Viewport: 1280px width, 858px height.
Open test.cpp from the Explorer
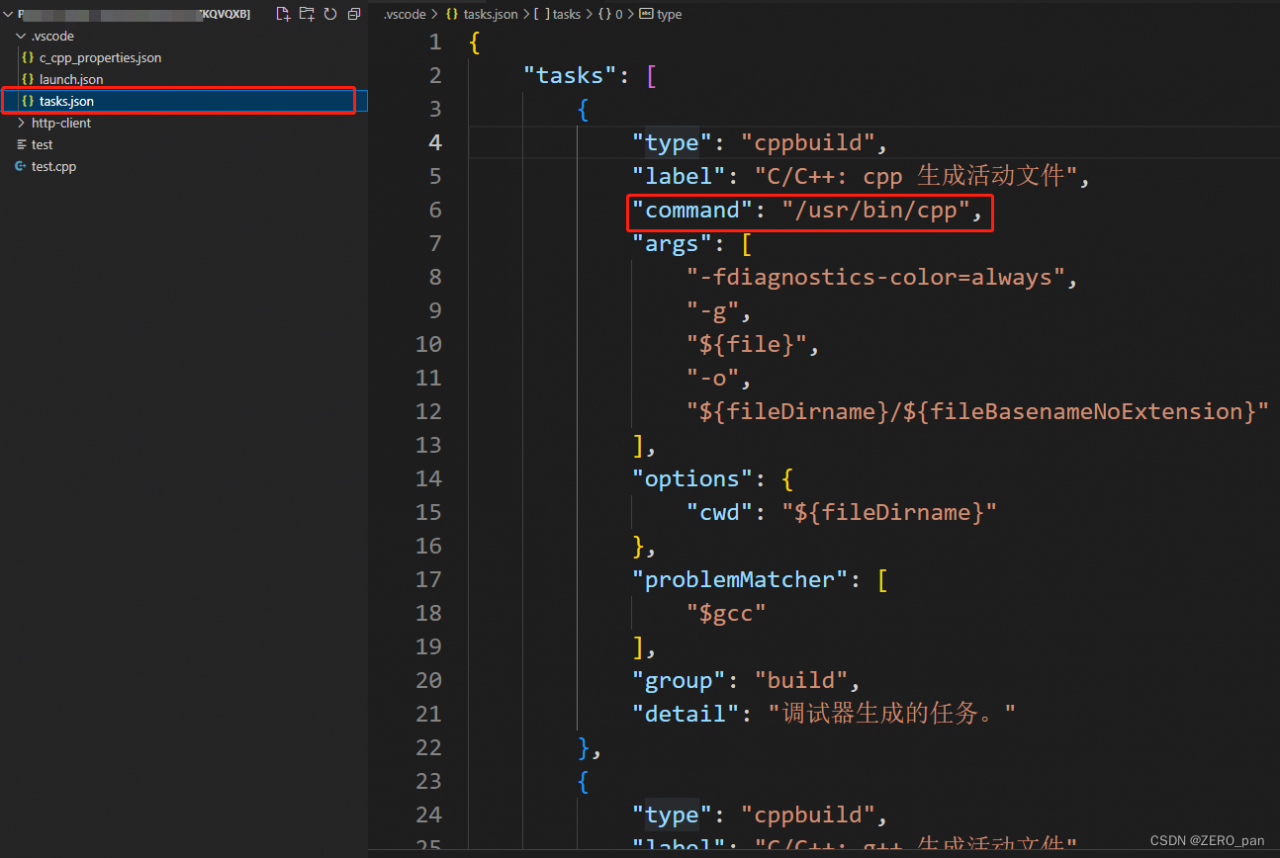click(54, 167)
